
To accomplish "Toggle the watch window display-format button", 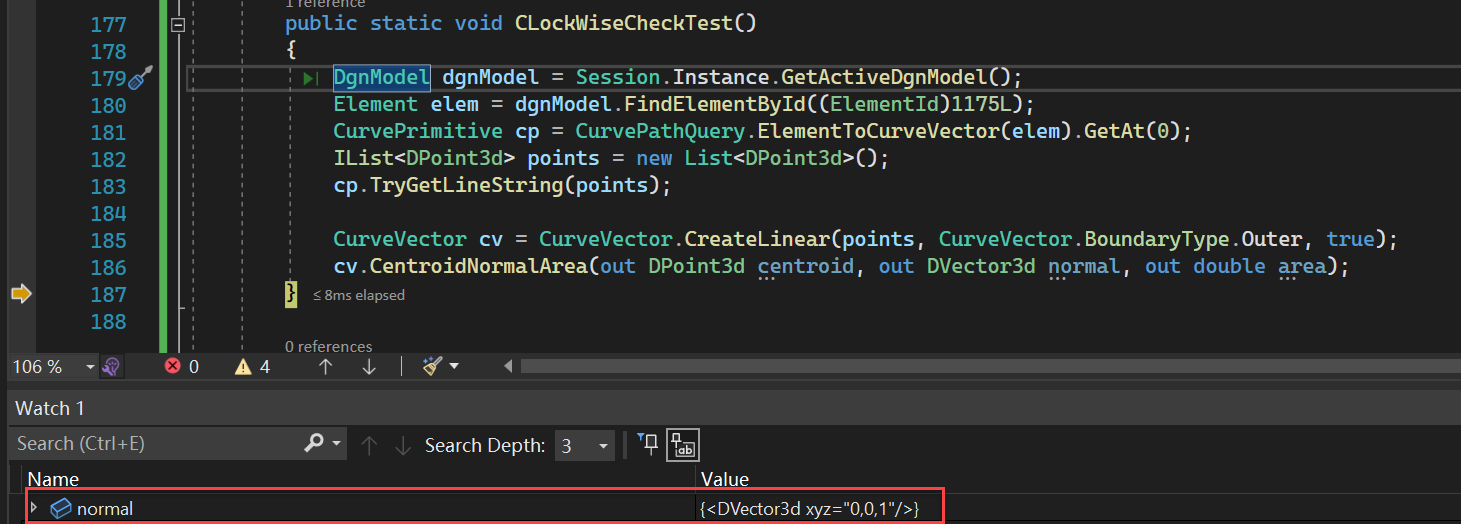I will tap(685, 445).
